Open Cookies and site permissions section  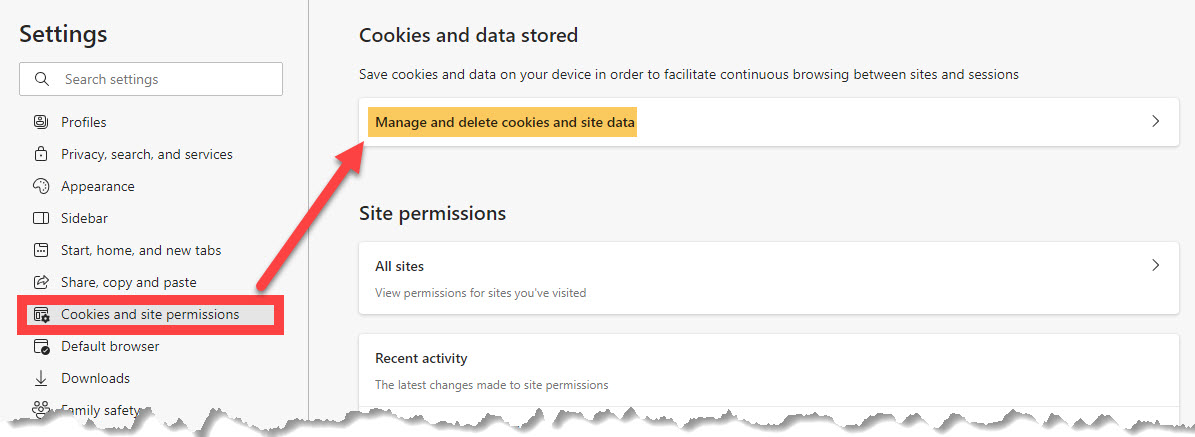[151, 314]
